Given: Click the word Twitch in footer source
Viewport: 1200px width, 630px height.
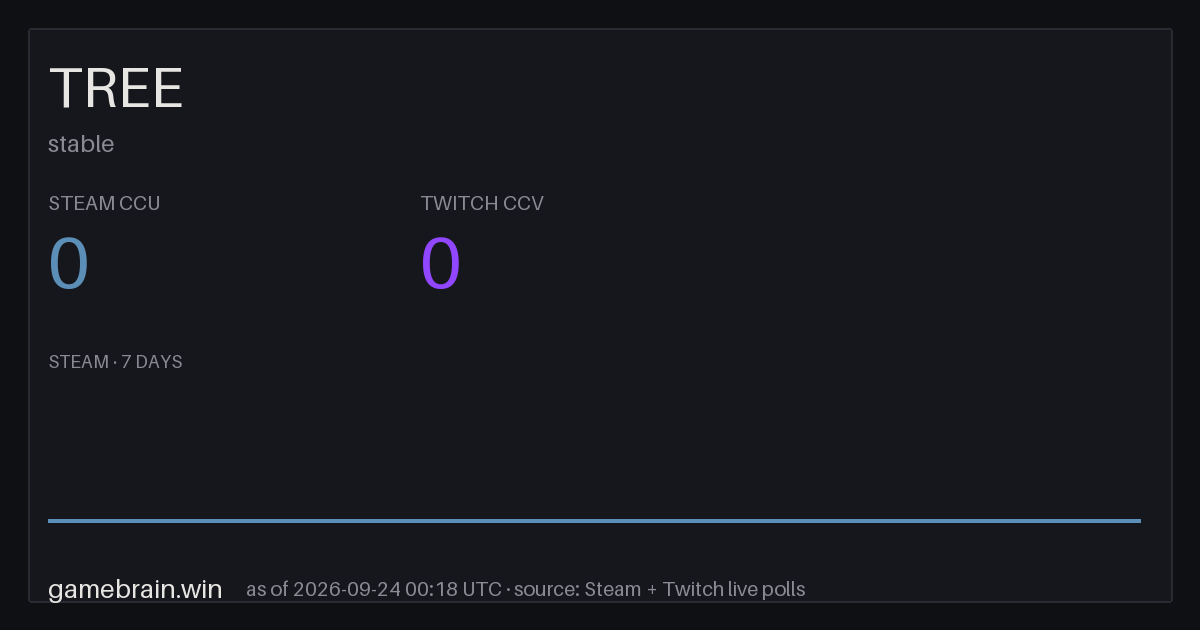Looking at the screenshot, I should pos(692,589).
